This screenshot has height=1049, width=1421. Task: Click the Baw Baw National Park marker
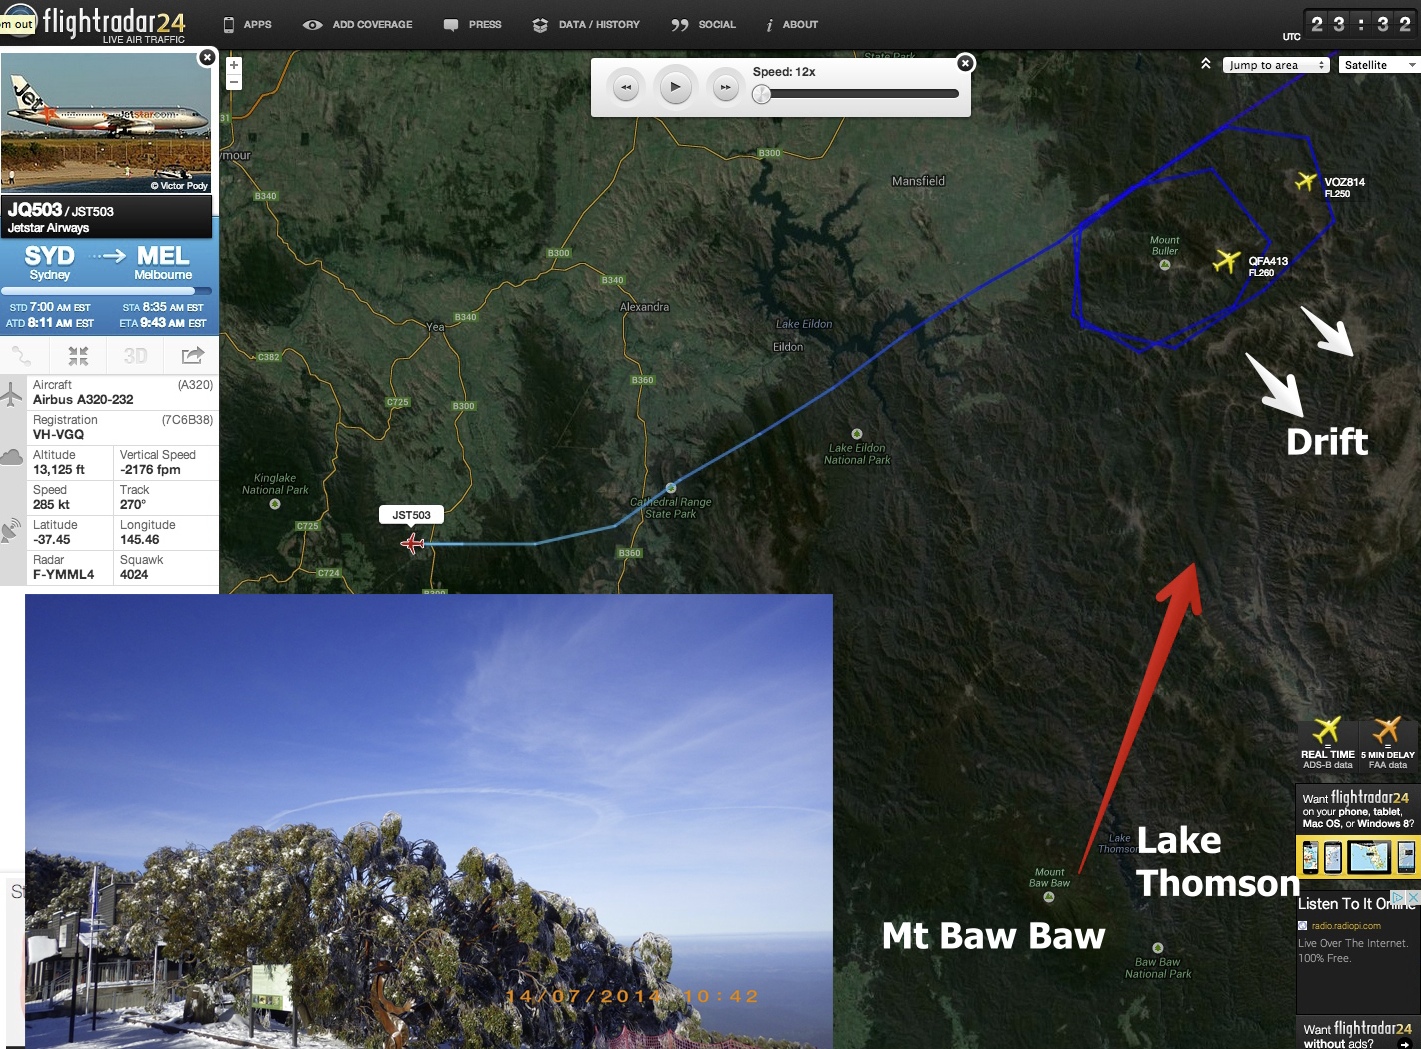point(1158,947)
